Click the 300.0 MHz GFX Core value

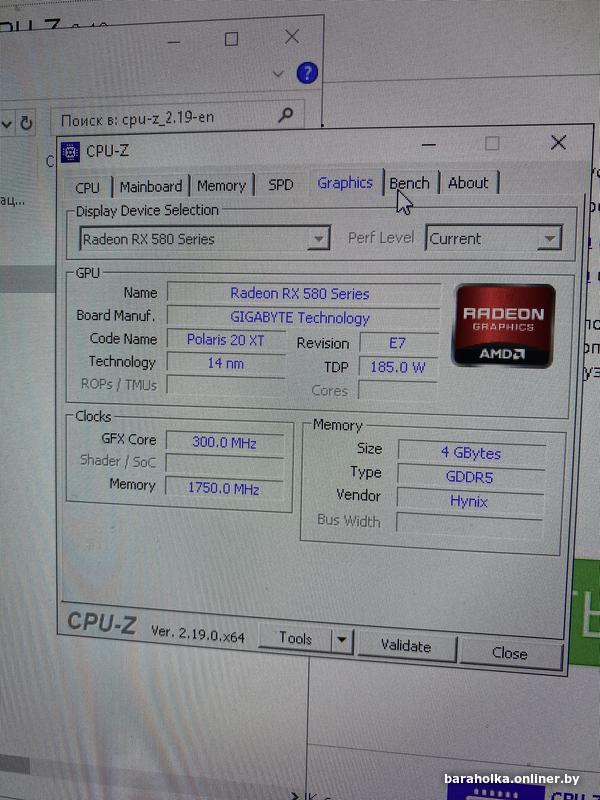coord(225,442)
